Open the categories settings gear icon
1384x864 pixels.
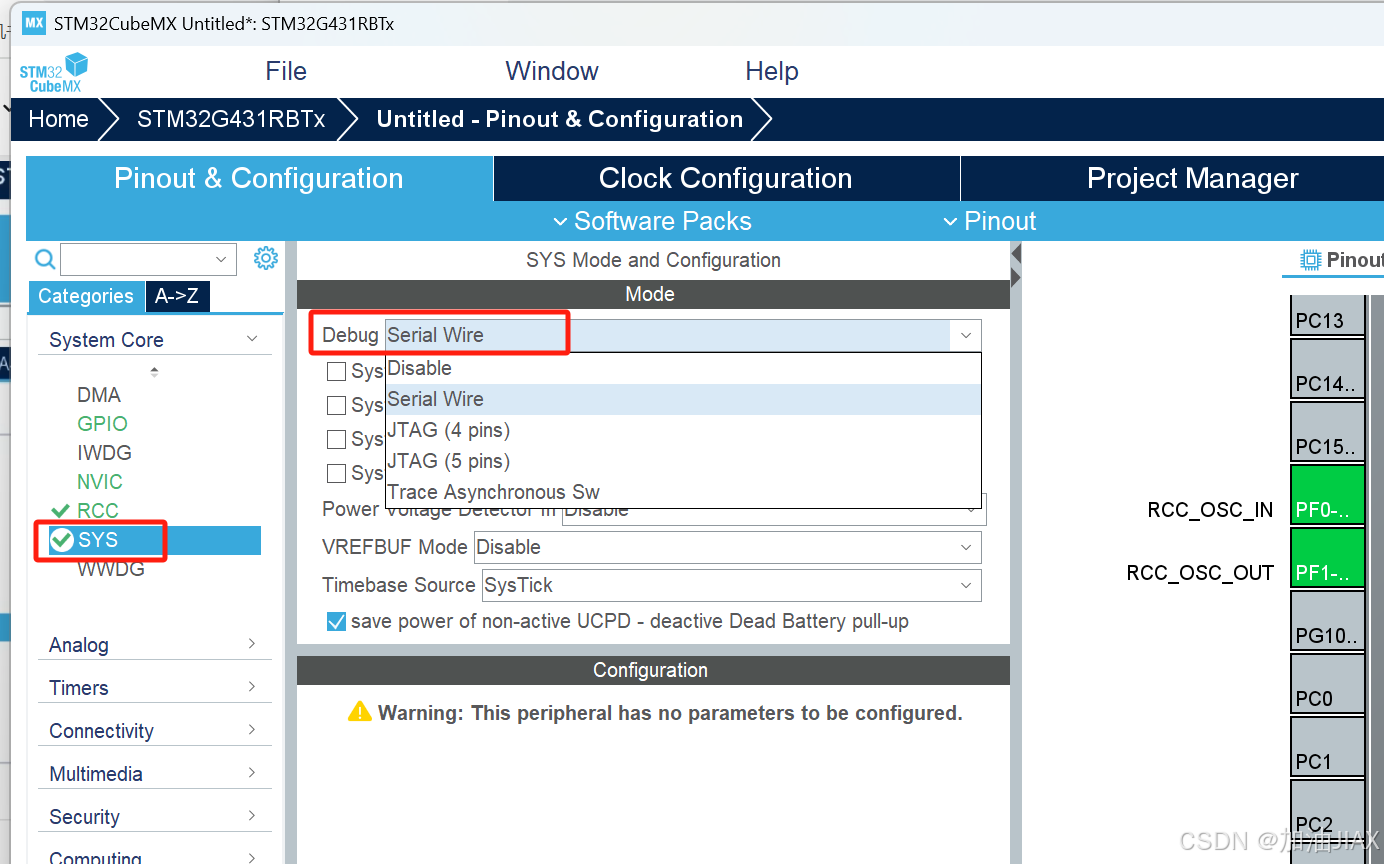(x=265, y=259)
